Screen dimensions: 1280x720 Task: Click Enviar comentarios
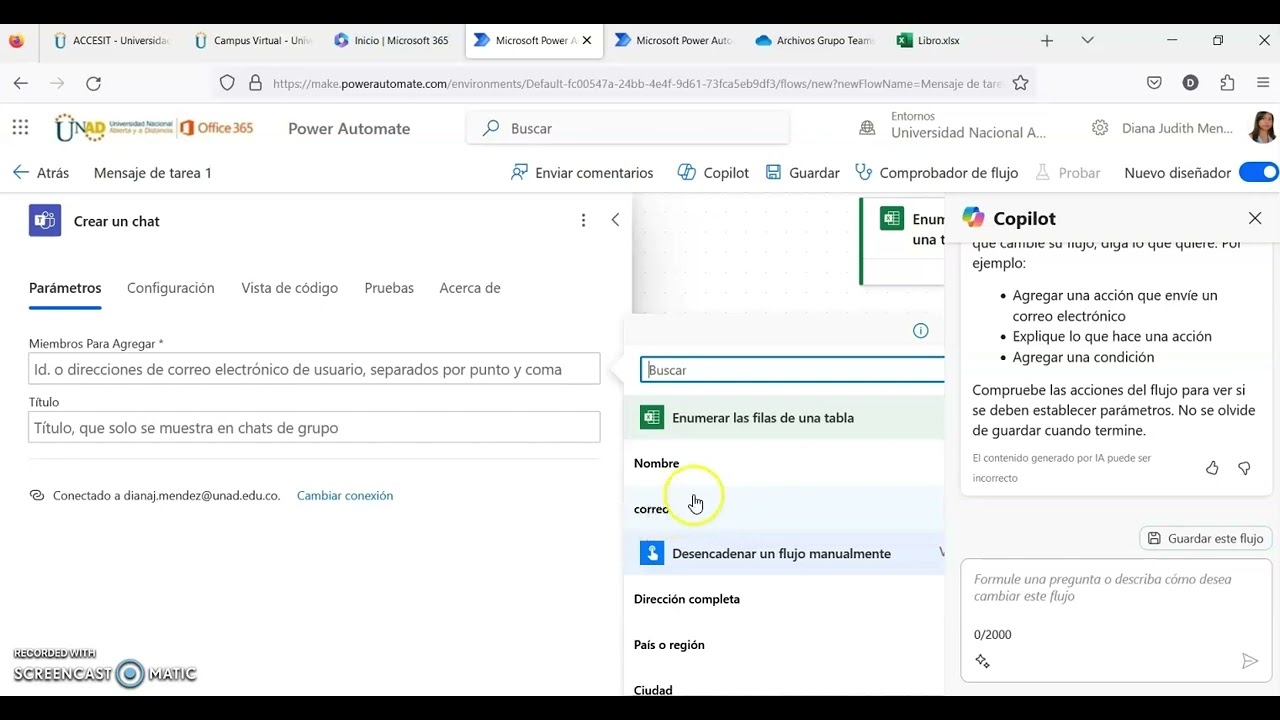pos(581,173)
